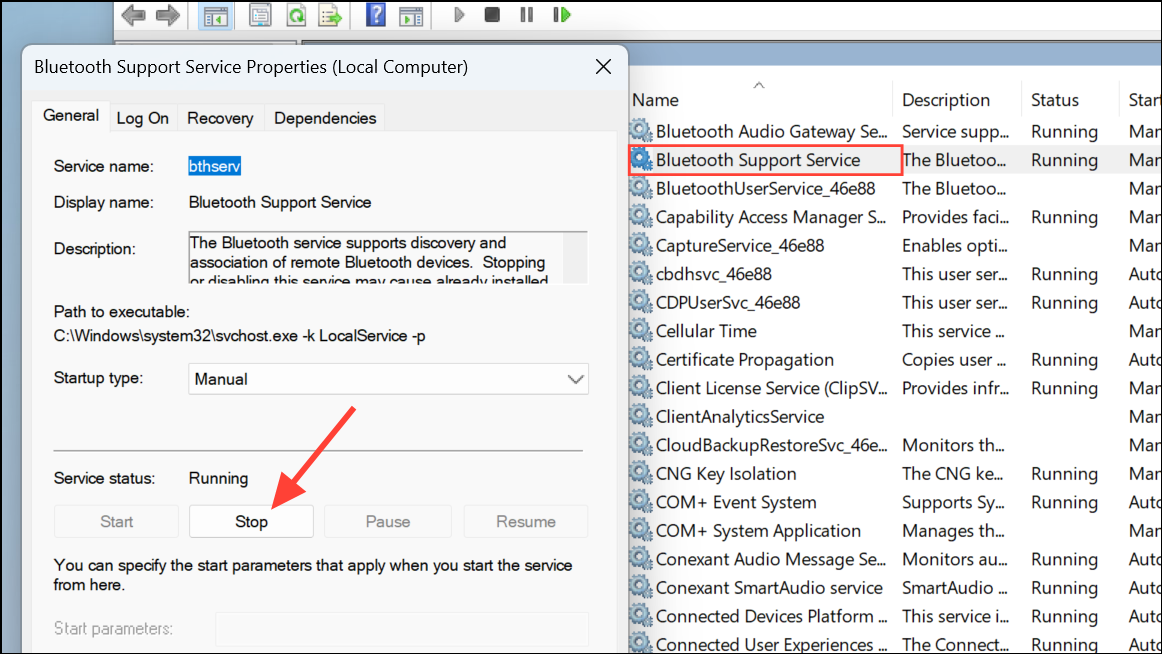This screenshot has height=654, width=1162.
Task: Open the Dependencies tab
Action: pos(325,119)
